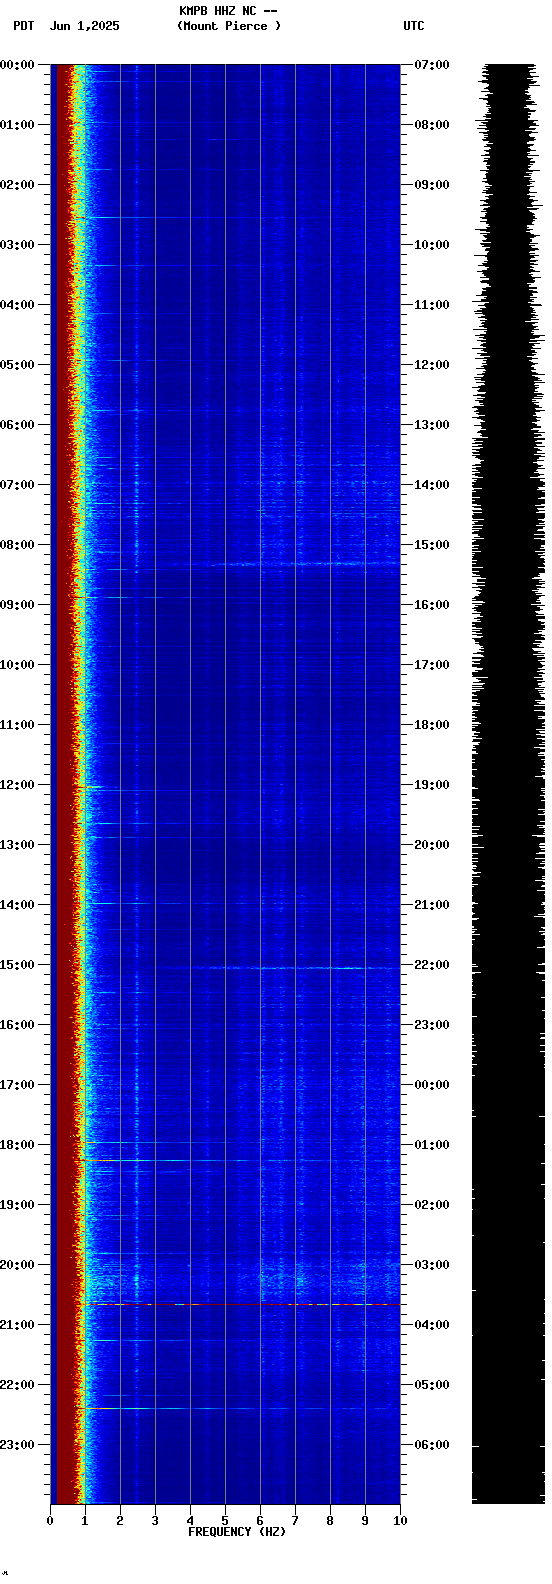Click the 14:00 label on the PDT axis

pyautogui.click(x=17, y=905)
